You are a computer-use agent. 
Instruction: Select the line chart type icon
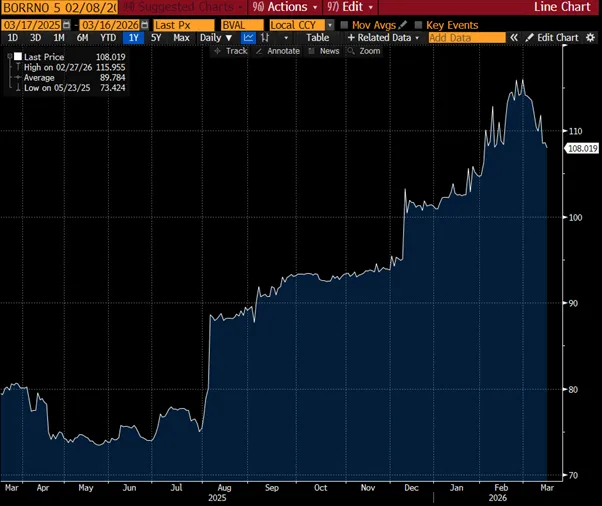coord(248,37)
